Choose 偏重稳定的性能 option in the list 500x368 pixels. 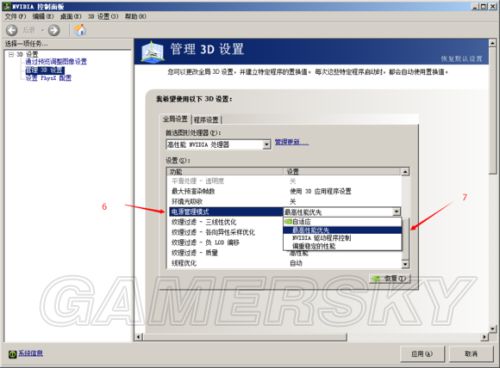(342, 246)
